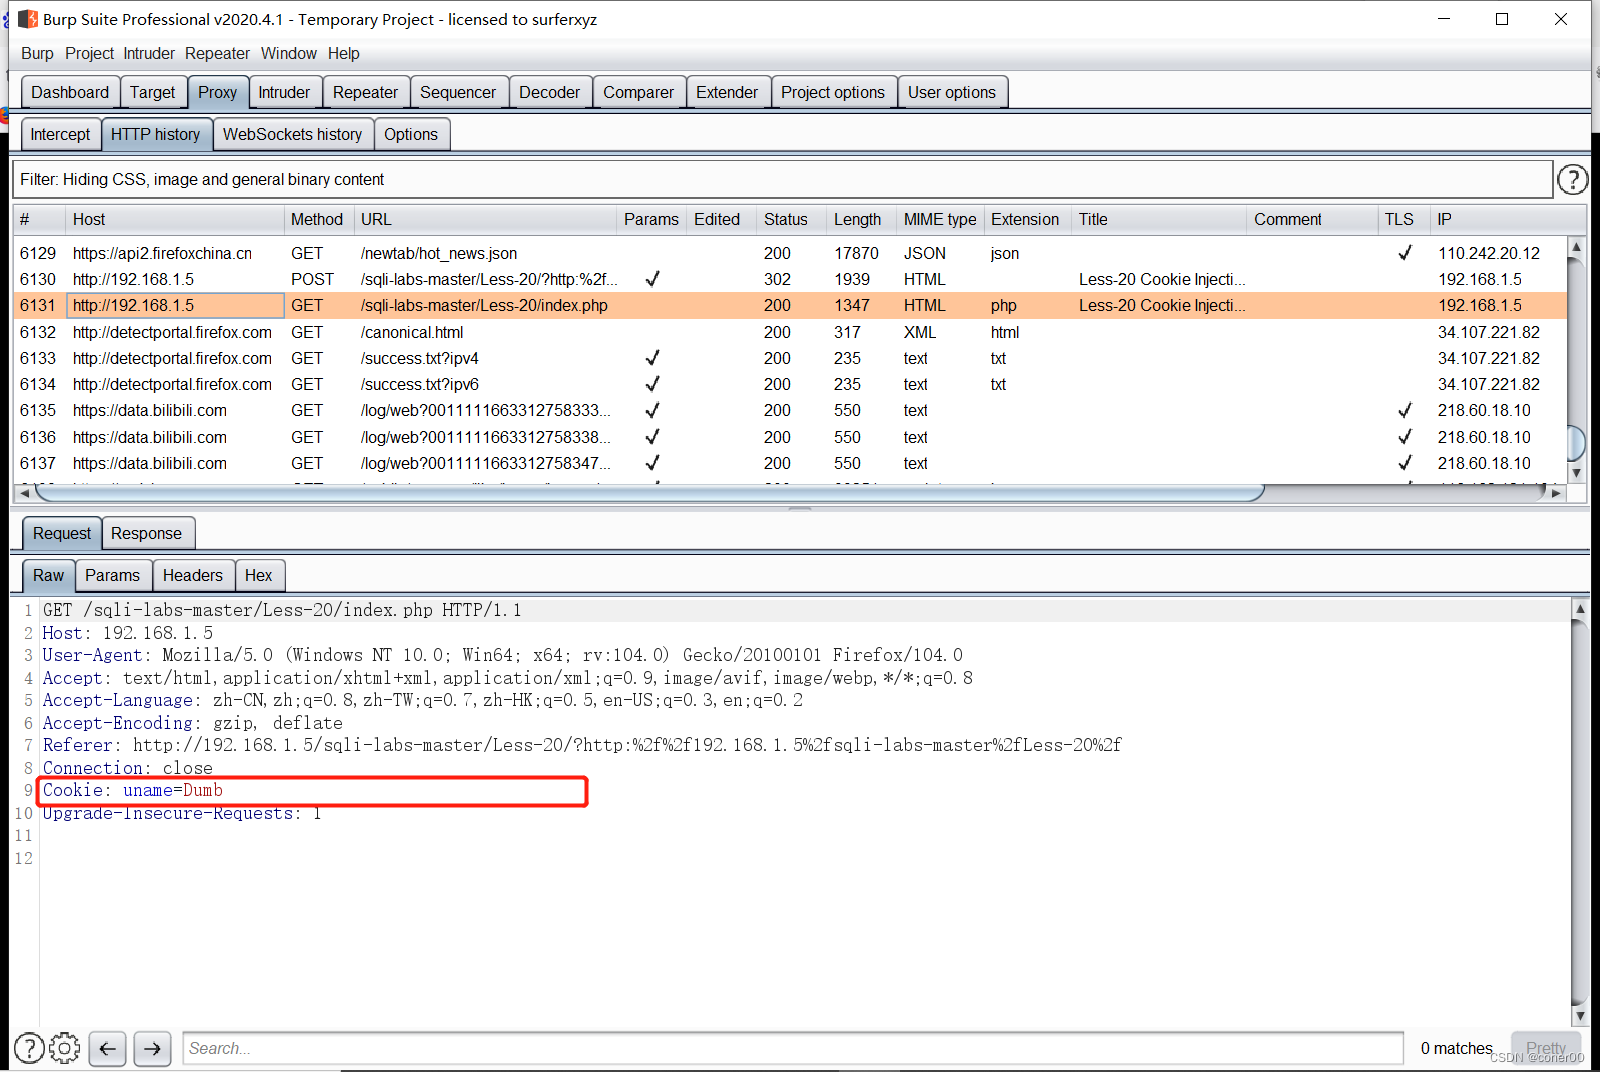Open the Decoder tab
The image size is (1600, 1072).
point(549,92)
